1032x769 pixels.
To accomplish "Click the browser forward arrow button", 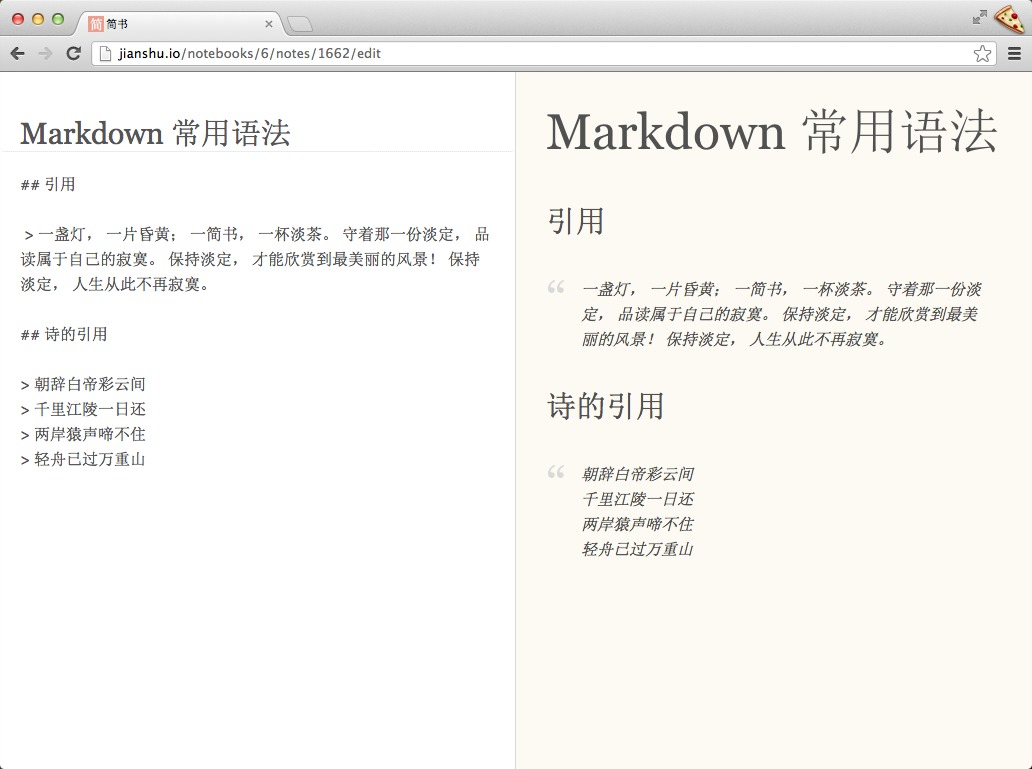I will tap(45, 54).
